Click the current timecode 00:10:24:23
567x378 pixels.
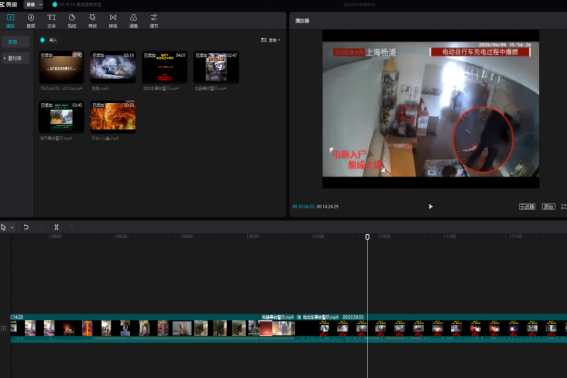tap(303, 207)
